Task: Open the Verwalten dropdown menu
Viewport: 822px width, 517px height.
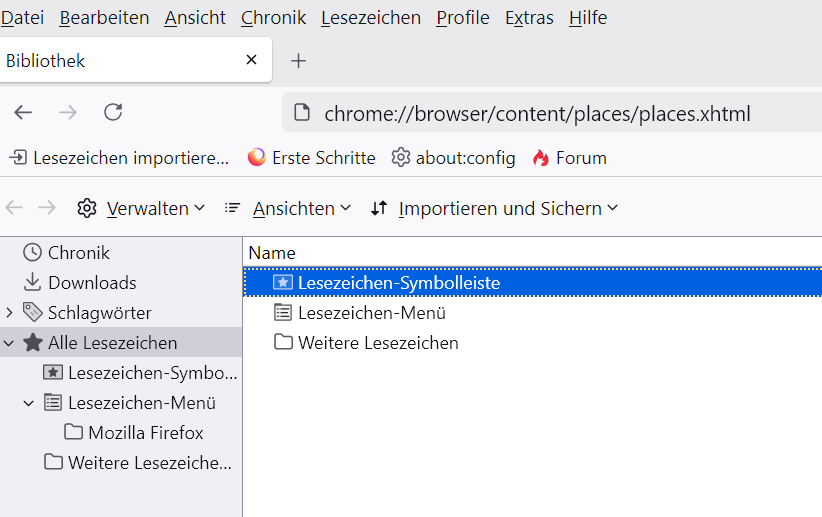Action: (x=141, y=208)
